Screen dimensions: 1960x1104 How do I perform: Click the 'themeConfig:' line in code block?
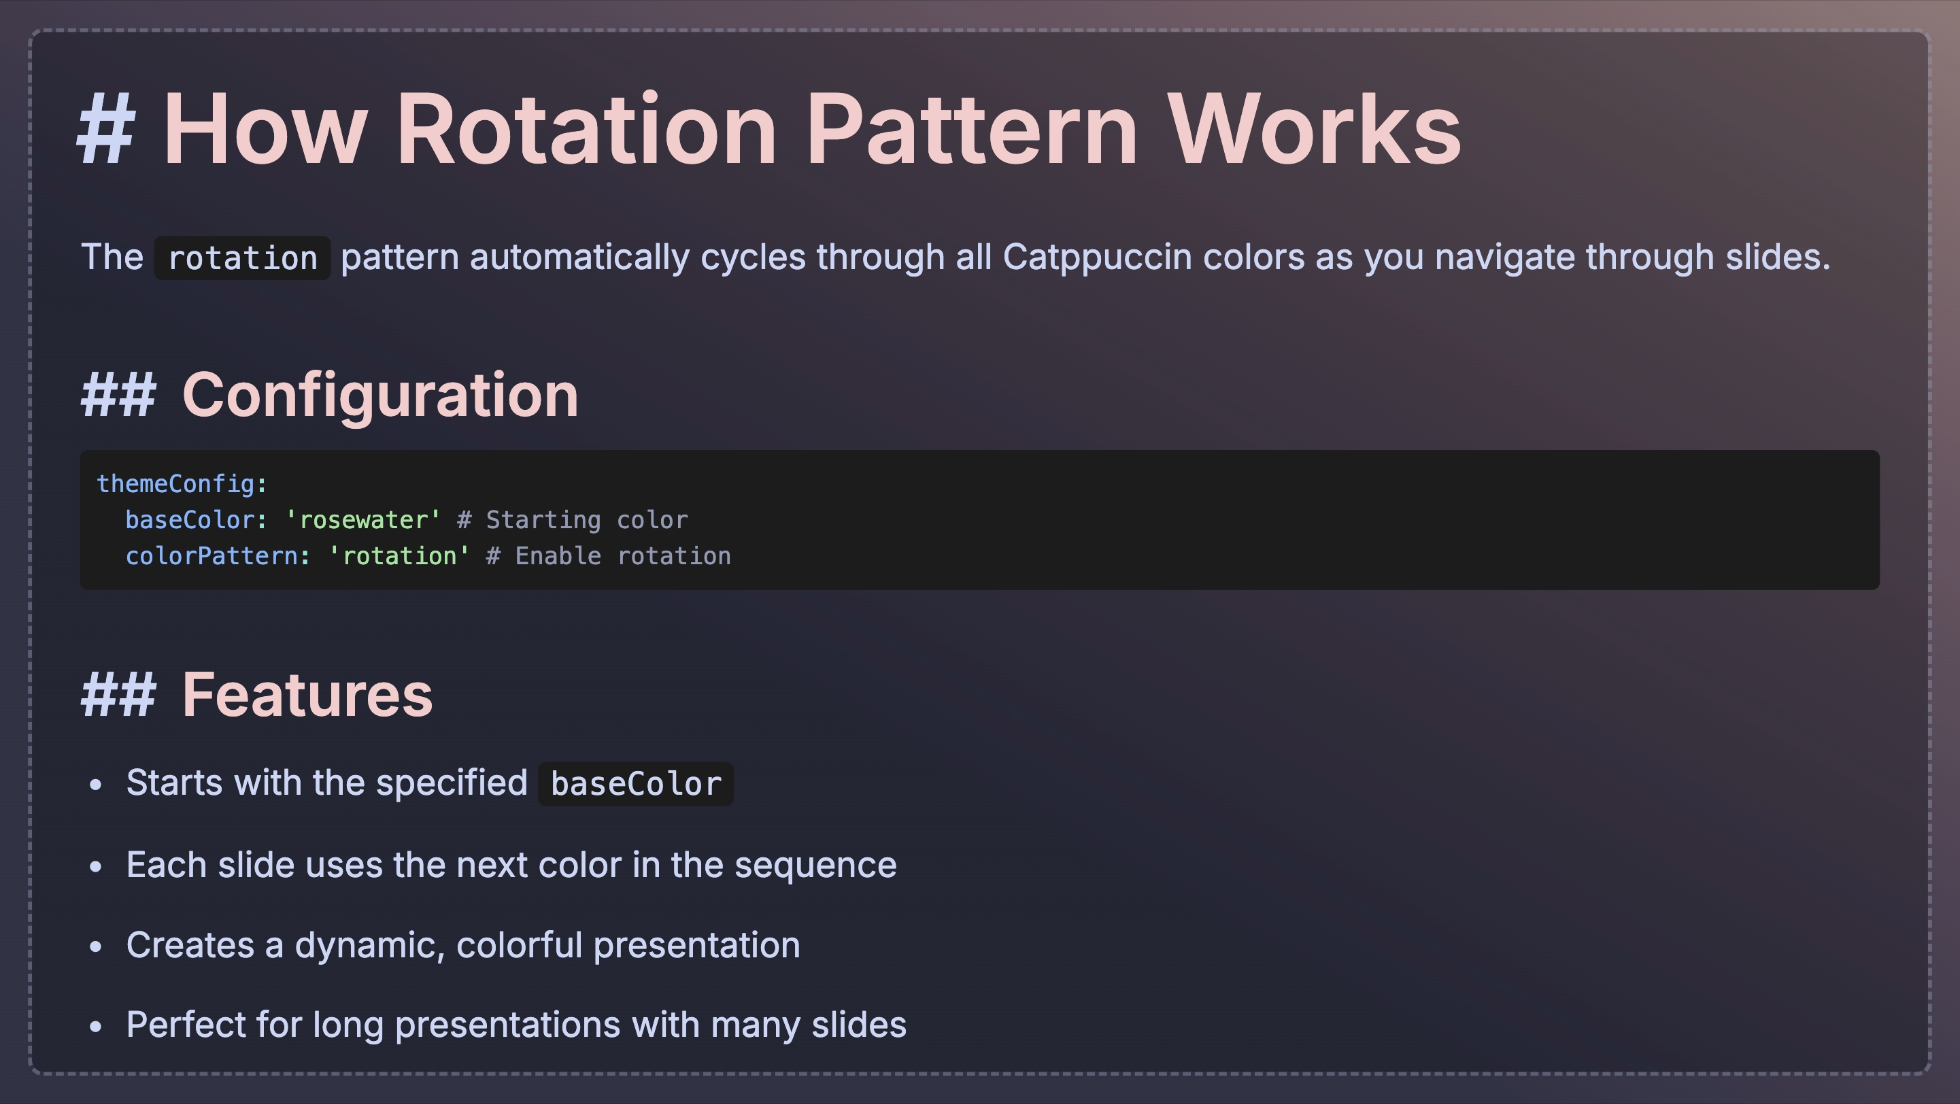[182, 484]
